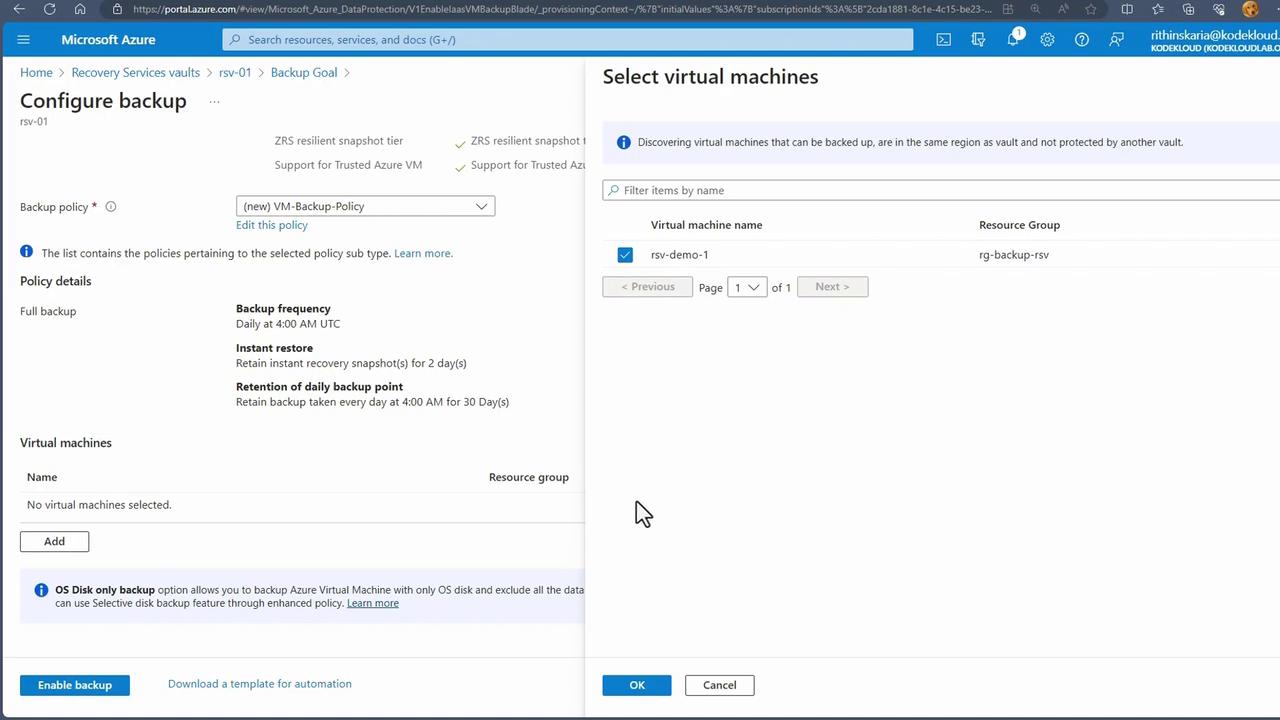The width and height of the screenshot is (1280, 720).
Task: Uncheck the rsv-demo-1 virtual machine checkbox
Action: pos(625,255)
